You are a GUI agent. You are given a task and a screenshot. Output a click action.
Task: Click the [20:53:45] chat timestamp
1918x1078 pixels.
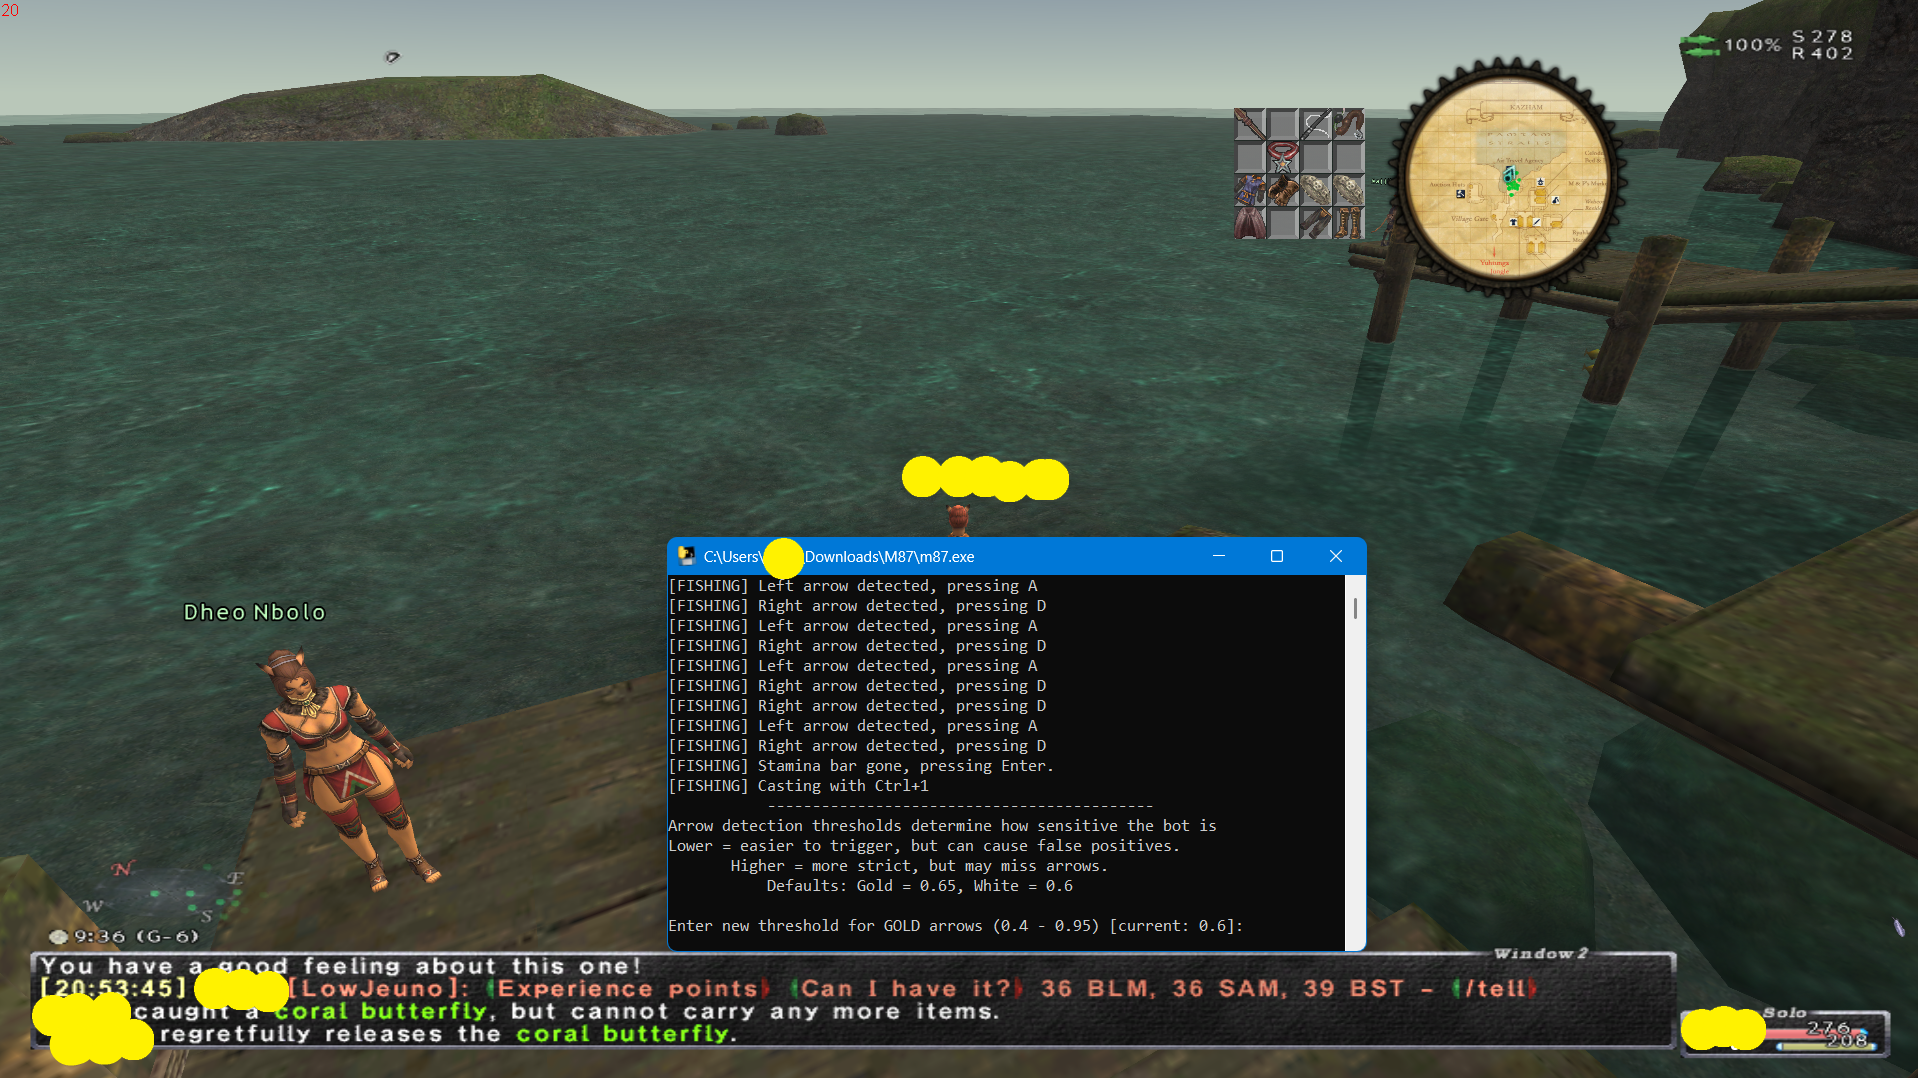coord(113,989)
